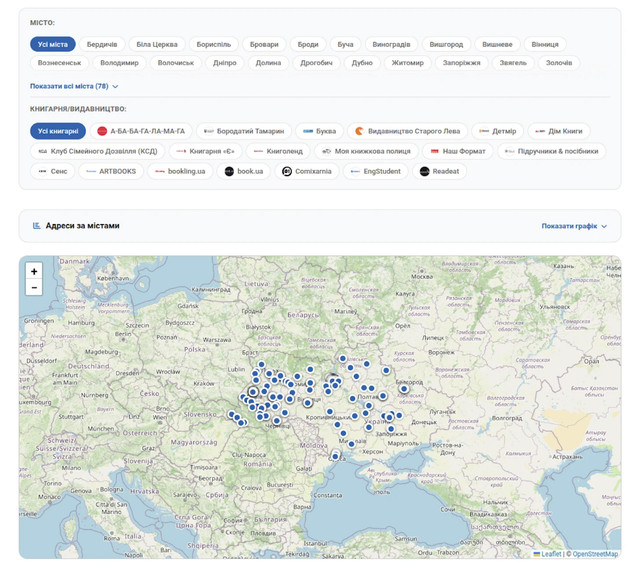Filter by Comixarnia store

coord(307,171)
